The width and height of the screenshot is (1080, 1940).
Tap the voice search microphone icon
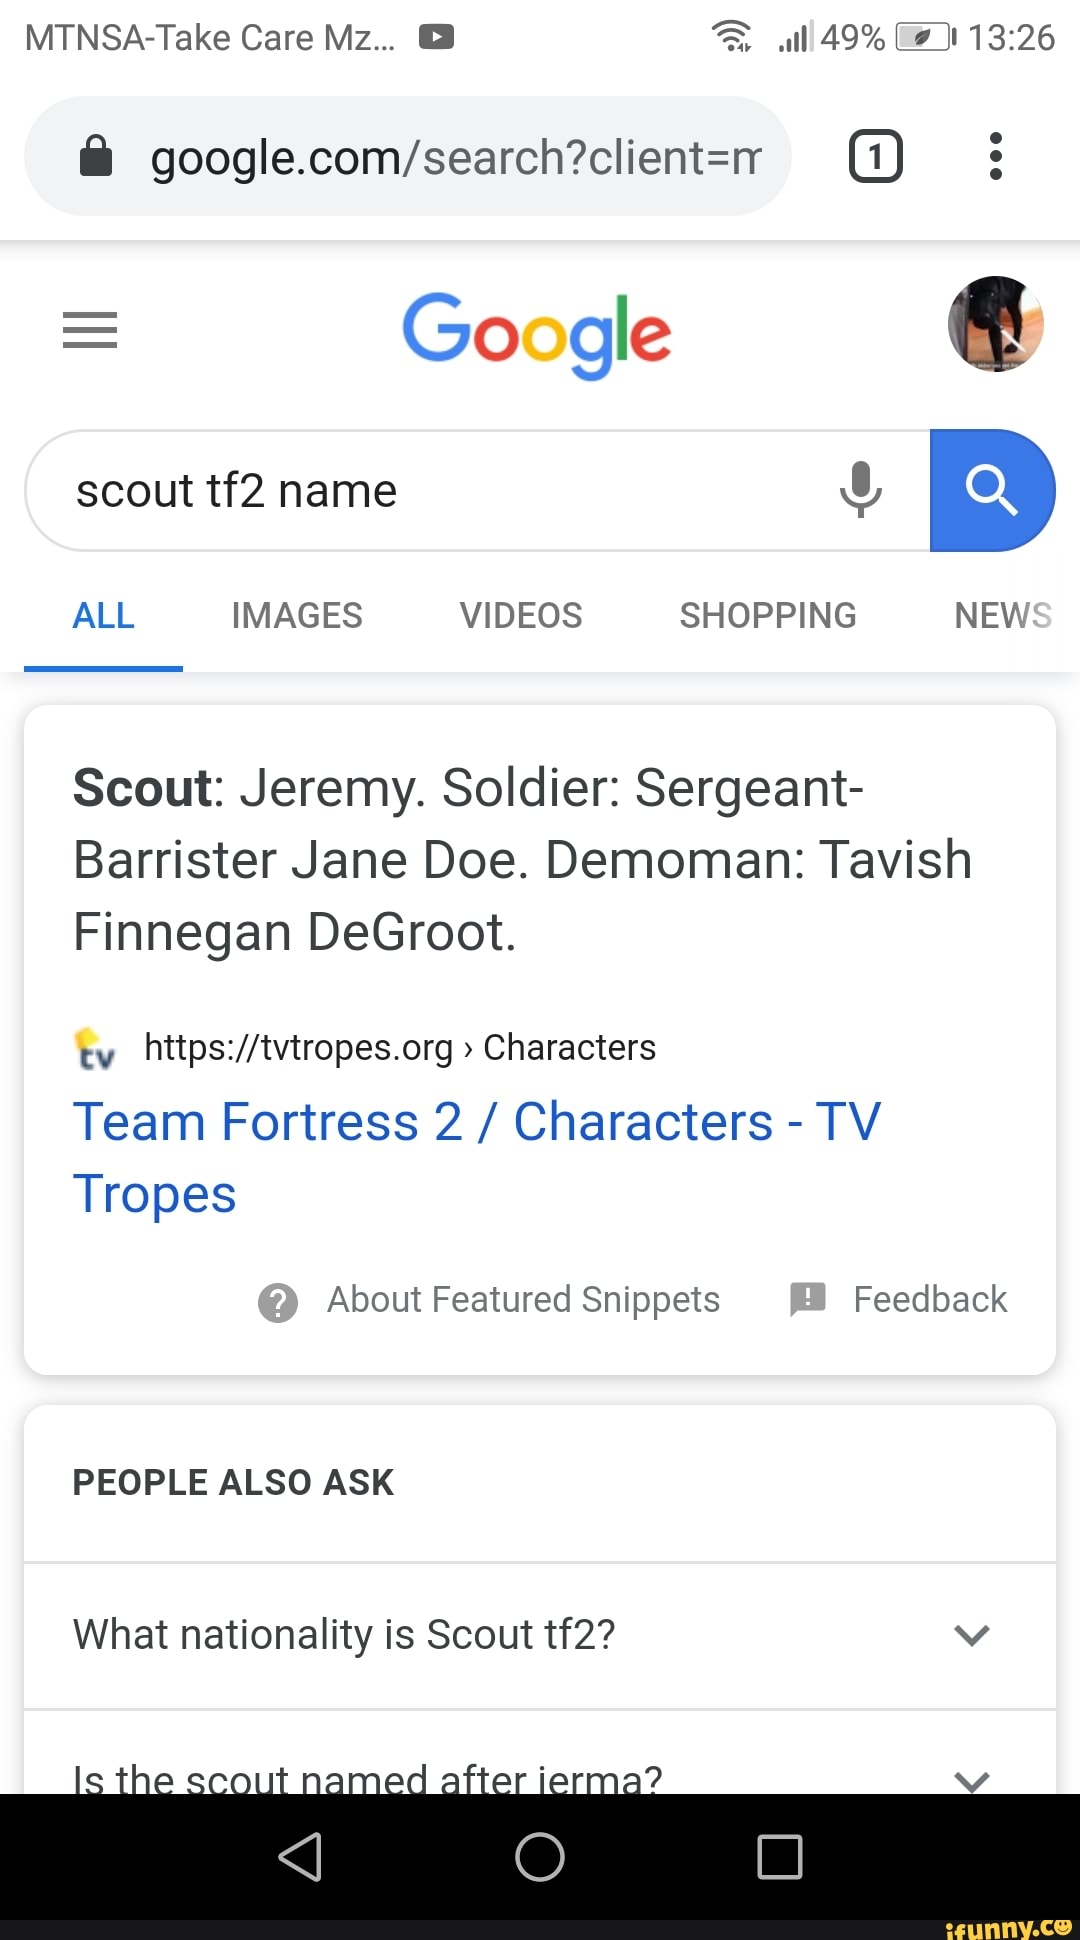click(x=860, y=489)
